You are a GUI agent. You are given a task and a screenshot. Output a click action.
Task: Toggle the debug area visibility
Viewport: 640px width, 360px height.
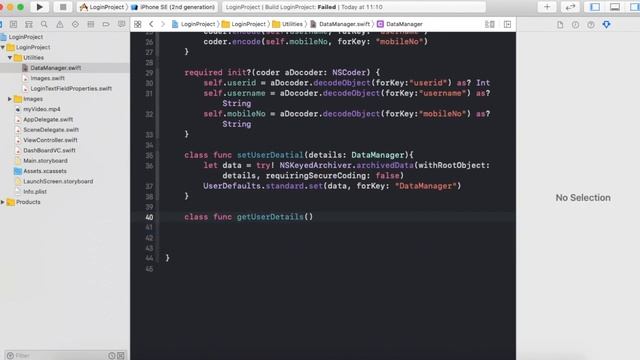[615, 7]
